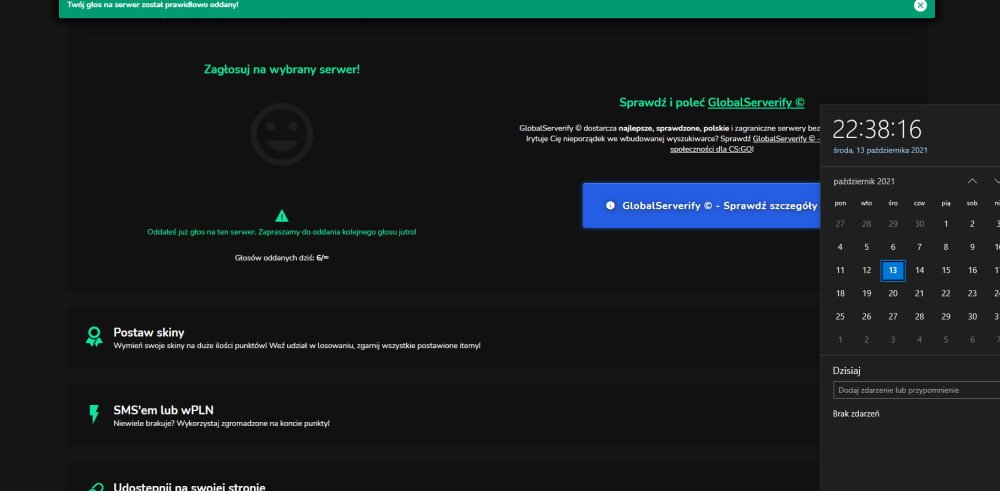Select October 14 in the calendar
The height and width of the screenshot is (491, 1000).
(x=919, y=270)
